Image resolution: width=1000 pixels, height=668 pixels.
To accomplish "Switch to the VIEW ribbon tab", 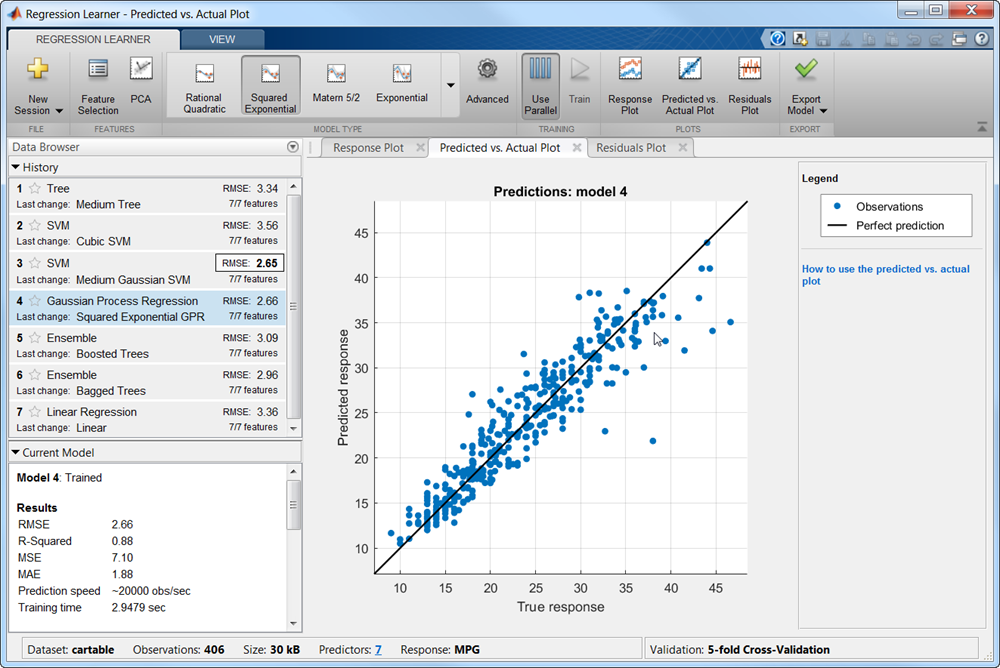I will tap(222, 39).
